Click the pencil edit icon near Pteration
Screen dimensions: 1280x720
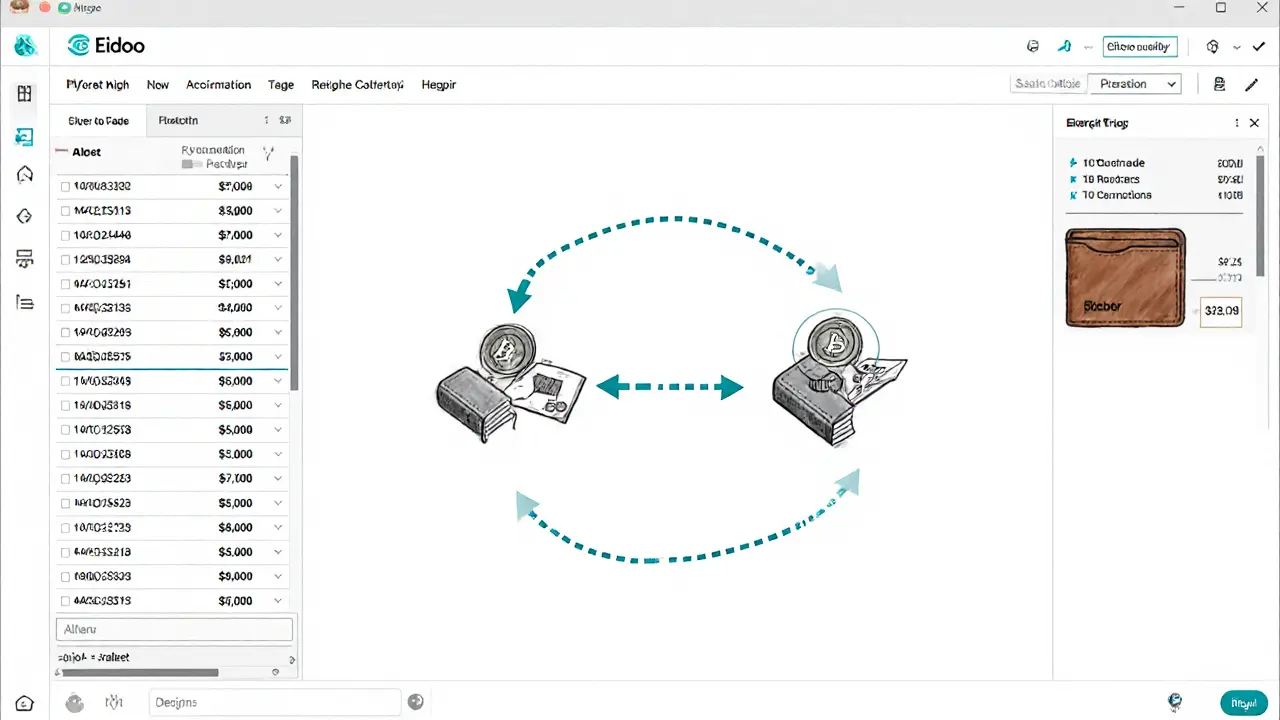(x=1251, y=84)
